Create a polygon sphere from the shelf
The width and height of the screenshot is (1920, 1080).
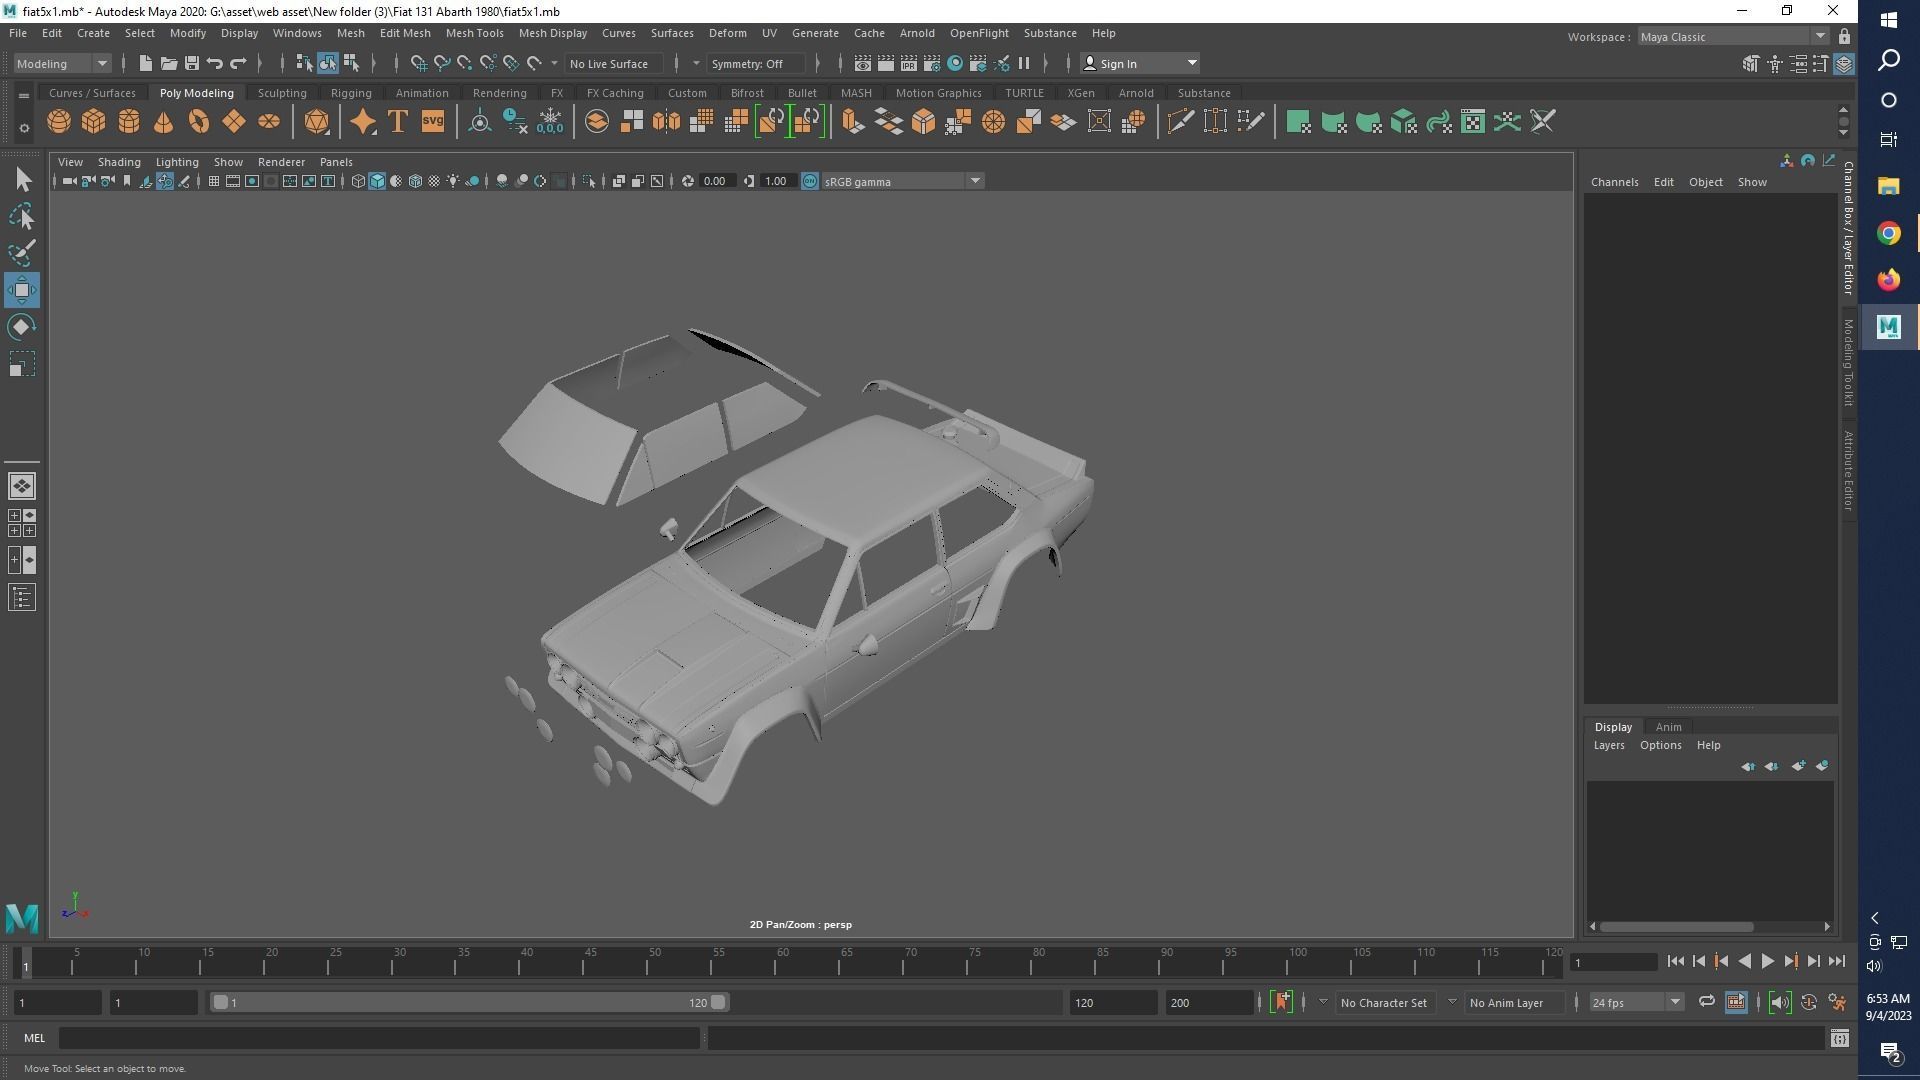(x=59, y=122)
